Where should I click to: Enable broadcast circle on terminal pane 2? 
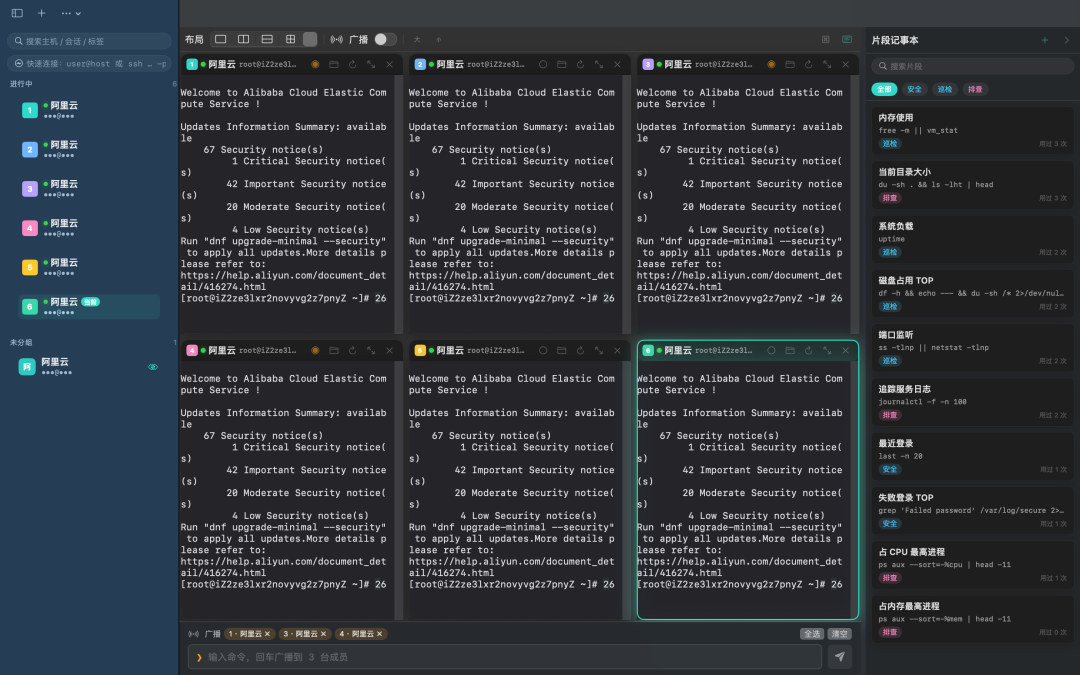(x=543, y=64)
